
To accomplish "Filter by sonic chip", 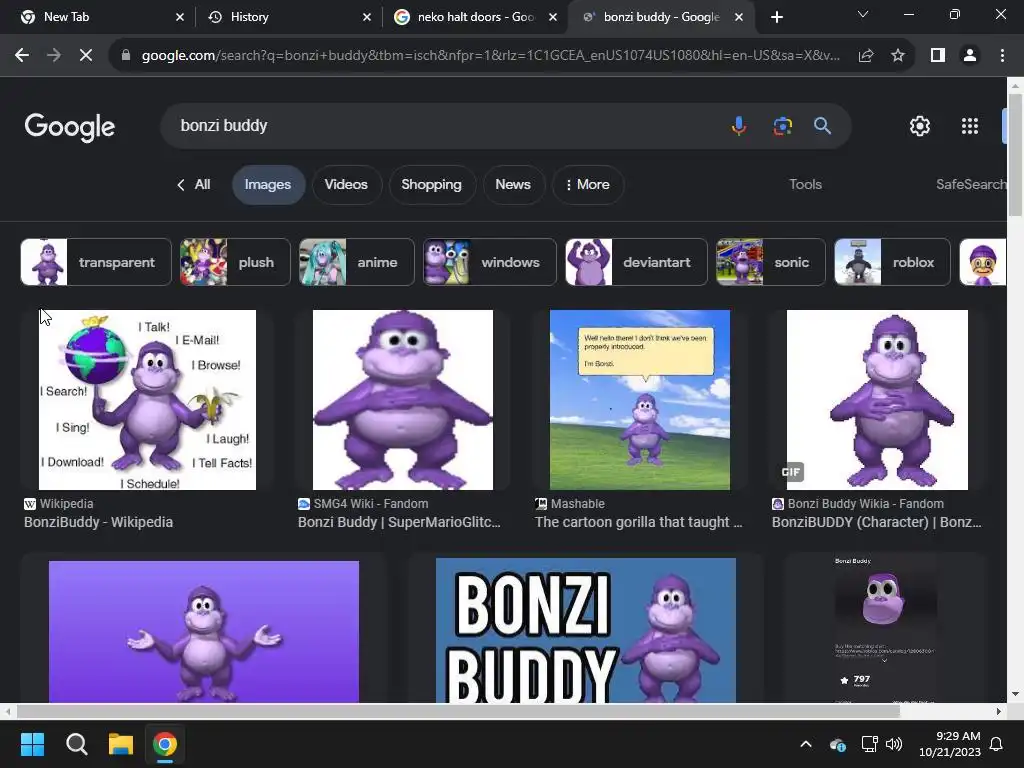I will pyautogui.click(x=771, y=263).
